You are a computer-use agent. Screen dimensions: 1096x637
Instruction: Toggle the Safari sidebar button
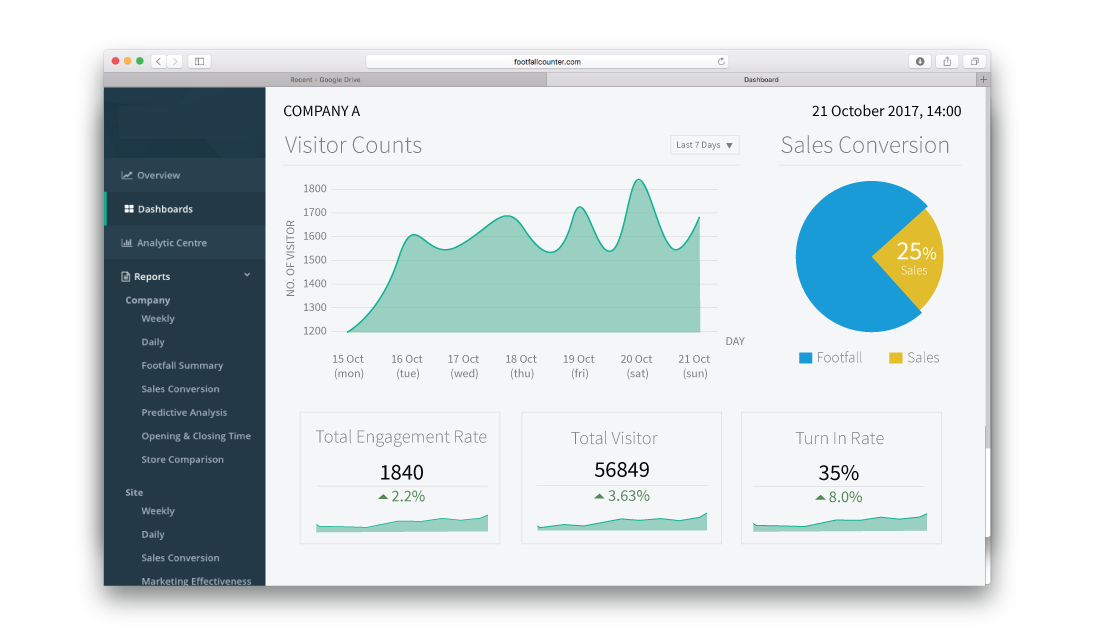point(199,61)
